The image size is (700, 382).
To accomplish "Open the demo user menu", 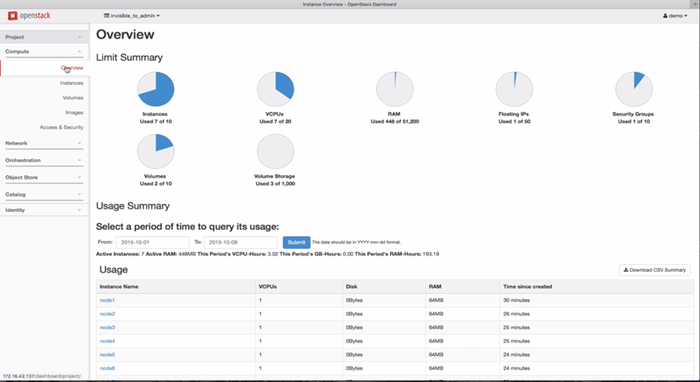I will [x=675, y=16].
